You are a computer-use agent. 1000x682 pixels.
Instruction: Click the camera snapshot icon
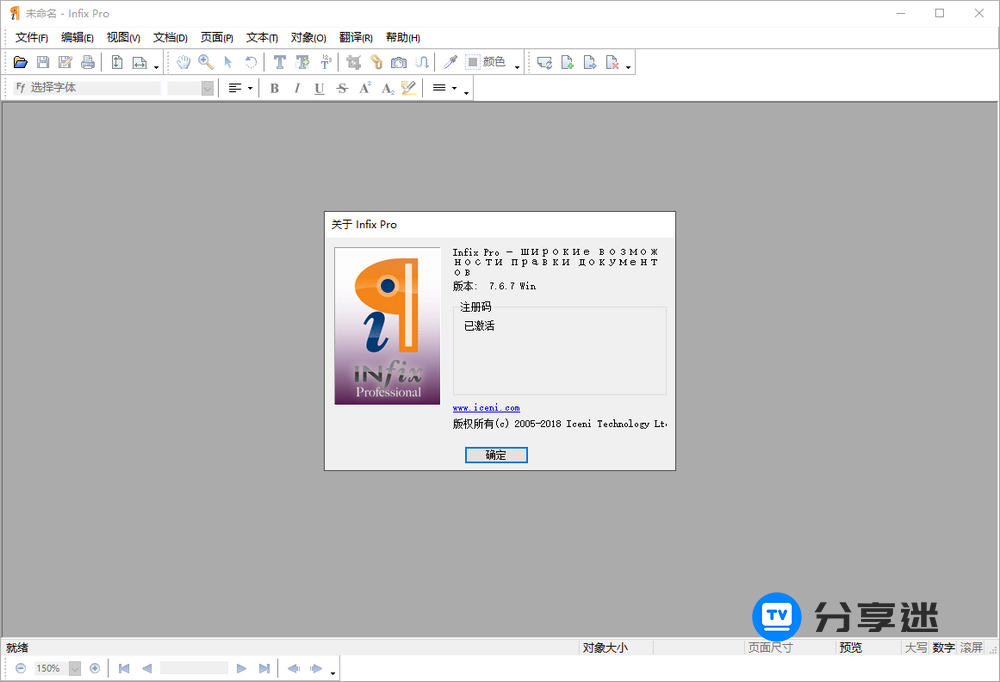coord(399,62)
